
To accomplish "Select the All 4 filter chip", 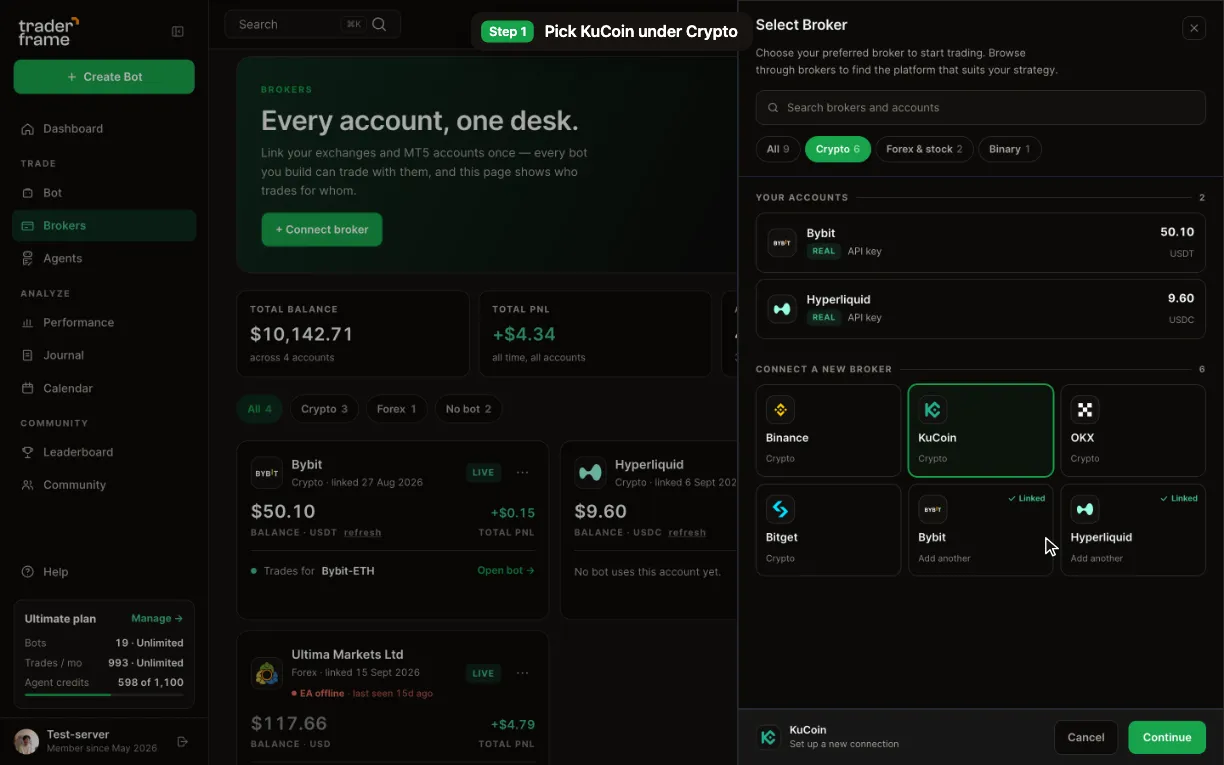I will point(259,409).
